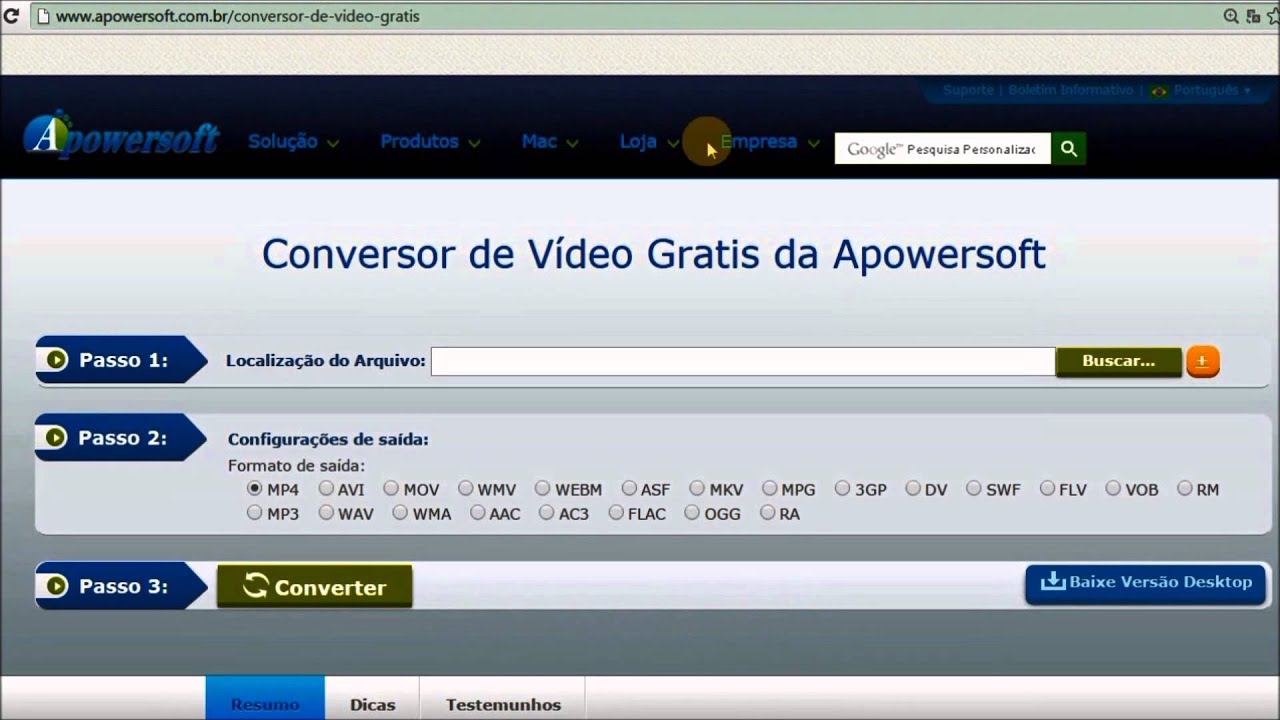Expand the Loja menu
Screen dimensions: 1280x720
pyautogui.click(x=648, y=142)
